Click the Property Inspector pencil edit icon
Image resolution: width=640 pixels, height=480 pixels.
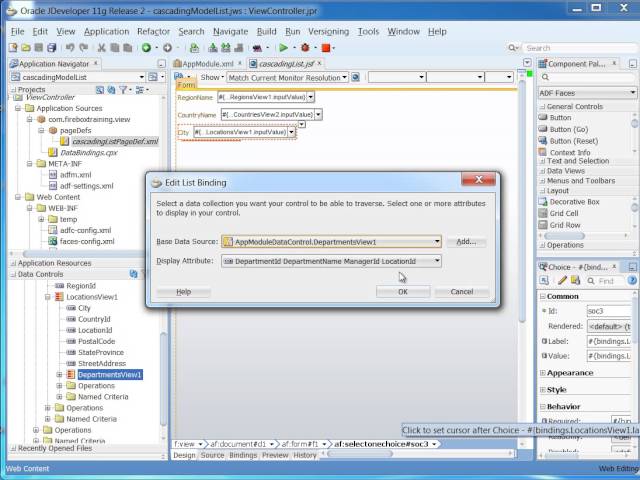562,280
